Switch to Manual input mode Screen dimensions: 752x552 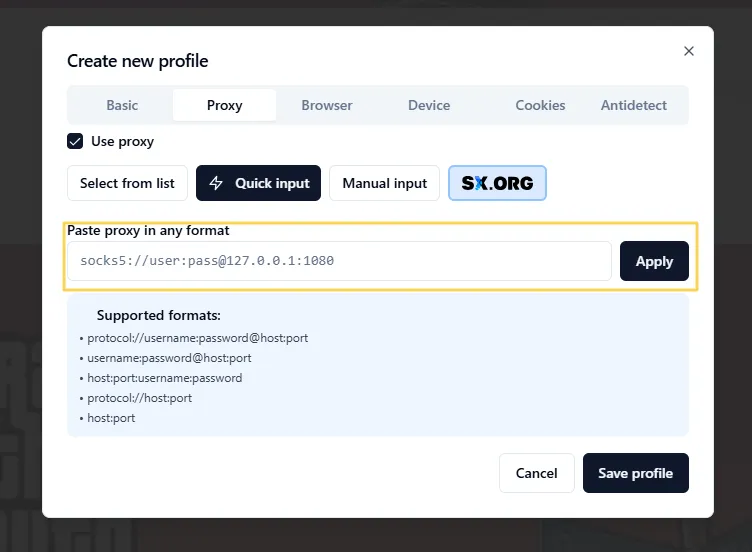click(x=385, y=183)
